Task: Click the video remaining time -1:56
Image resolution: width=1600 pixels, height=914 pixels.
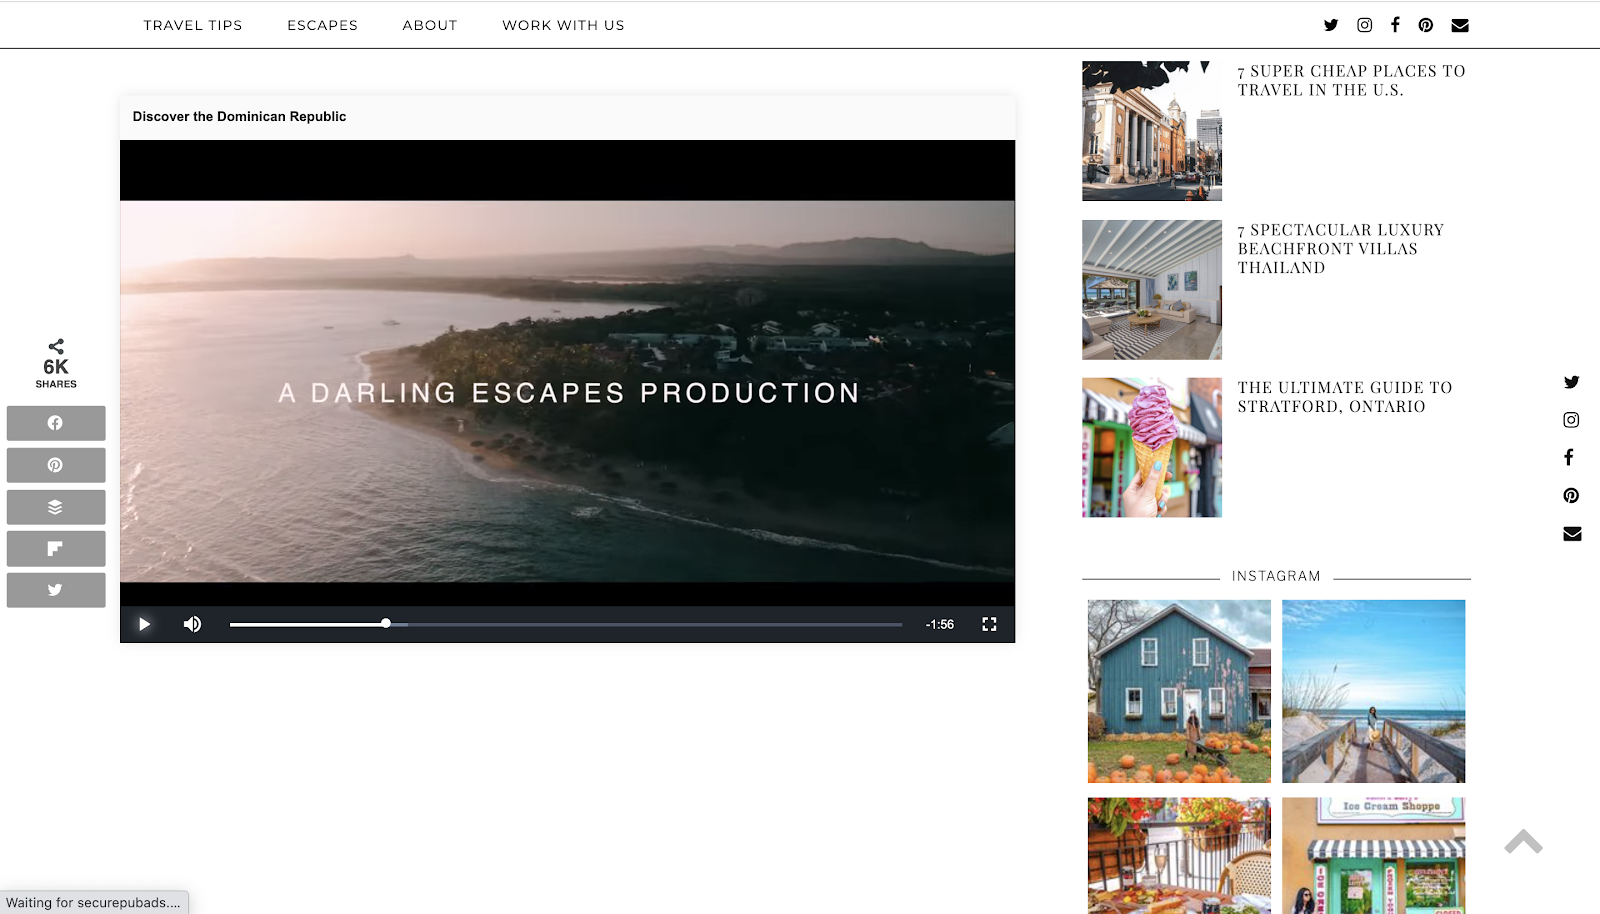Action: tap(939, 624)
